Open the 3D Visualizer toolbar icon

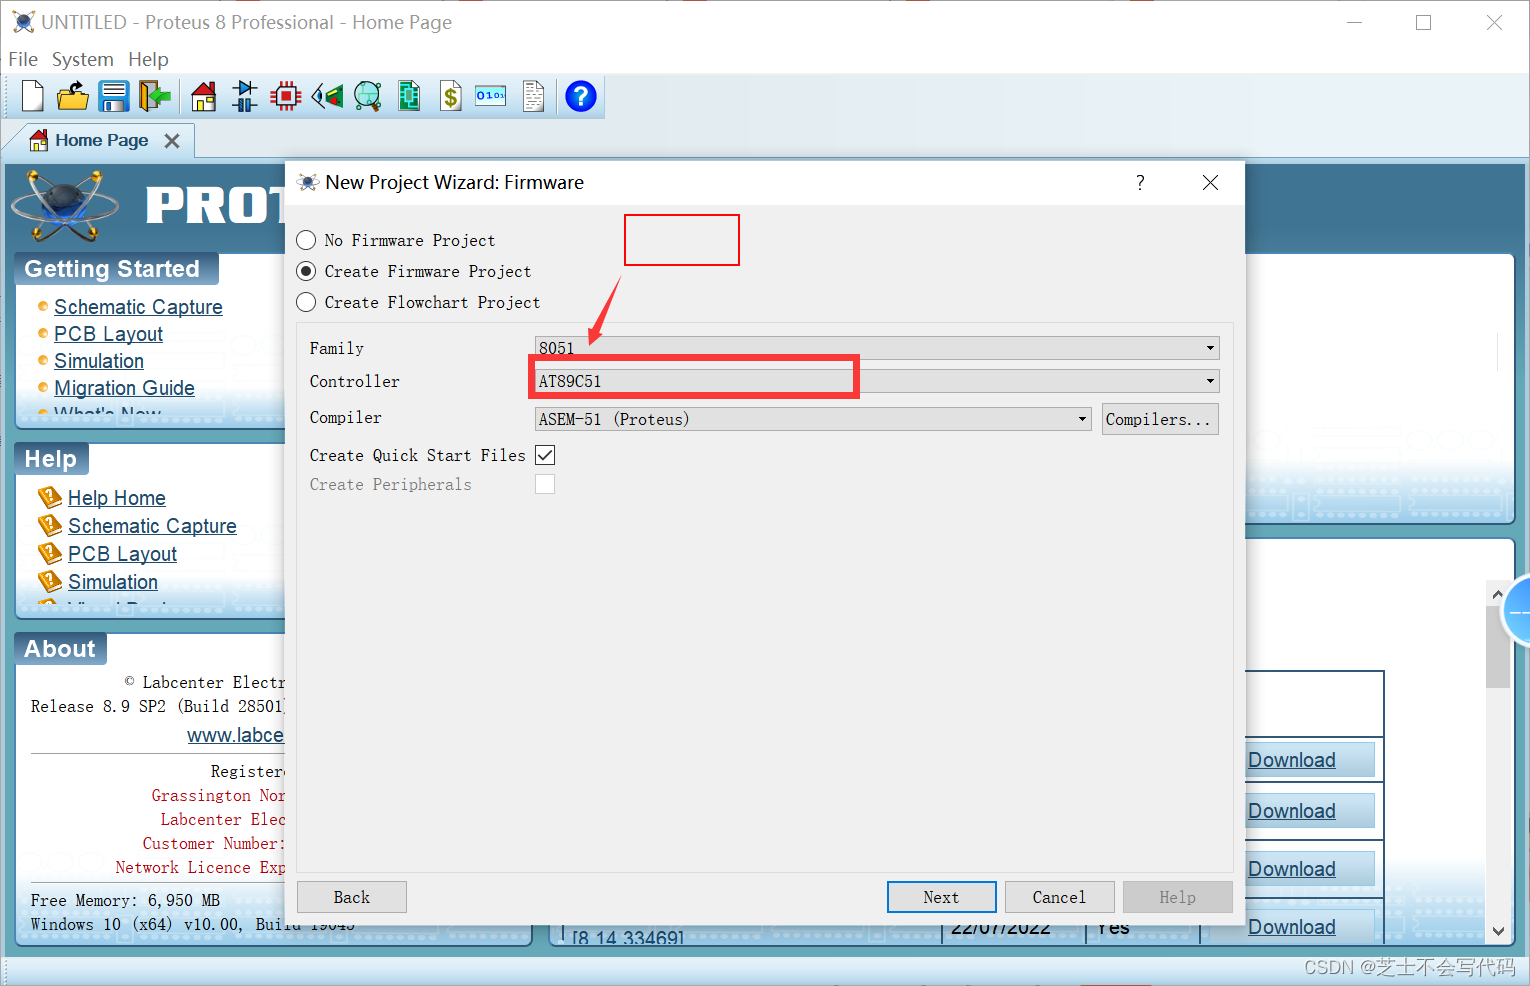coord(327,96)
